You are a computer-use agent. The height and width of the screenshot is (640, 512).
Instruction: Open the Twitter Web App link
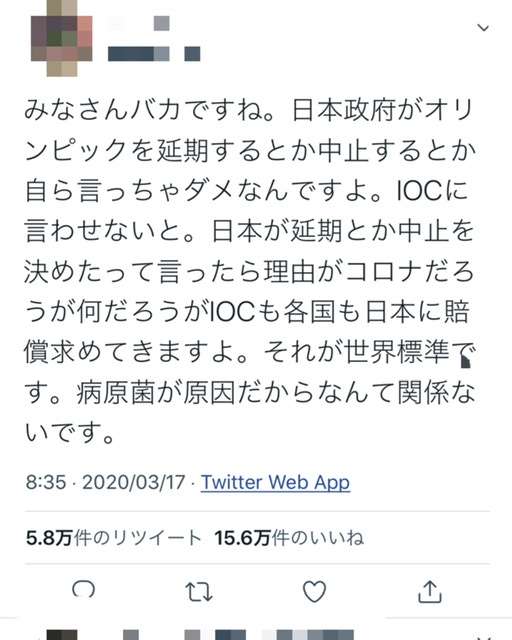coord(276,482)
